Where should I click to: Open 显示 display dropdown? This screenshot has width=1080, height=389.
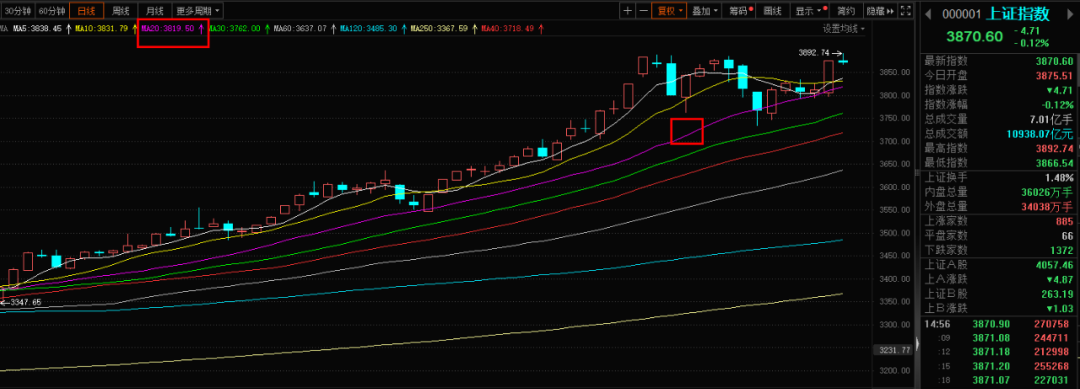(809, 11)
